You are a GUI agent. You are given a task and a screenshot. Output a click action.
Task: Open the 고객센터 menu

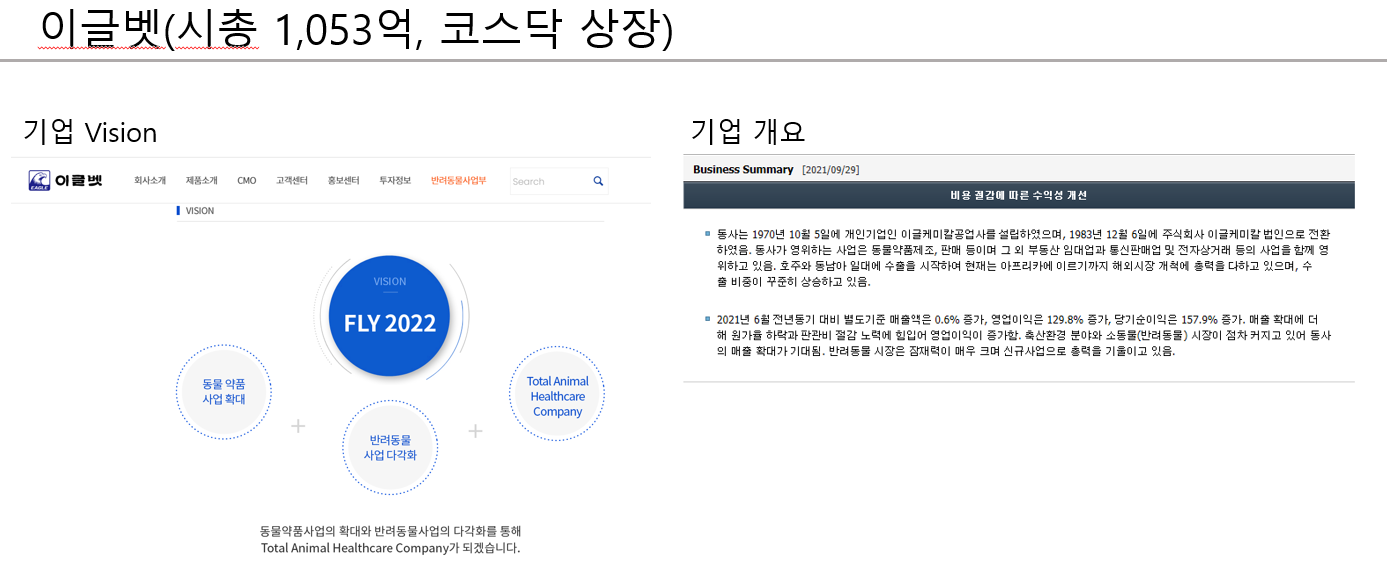[x=292, y=181]
